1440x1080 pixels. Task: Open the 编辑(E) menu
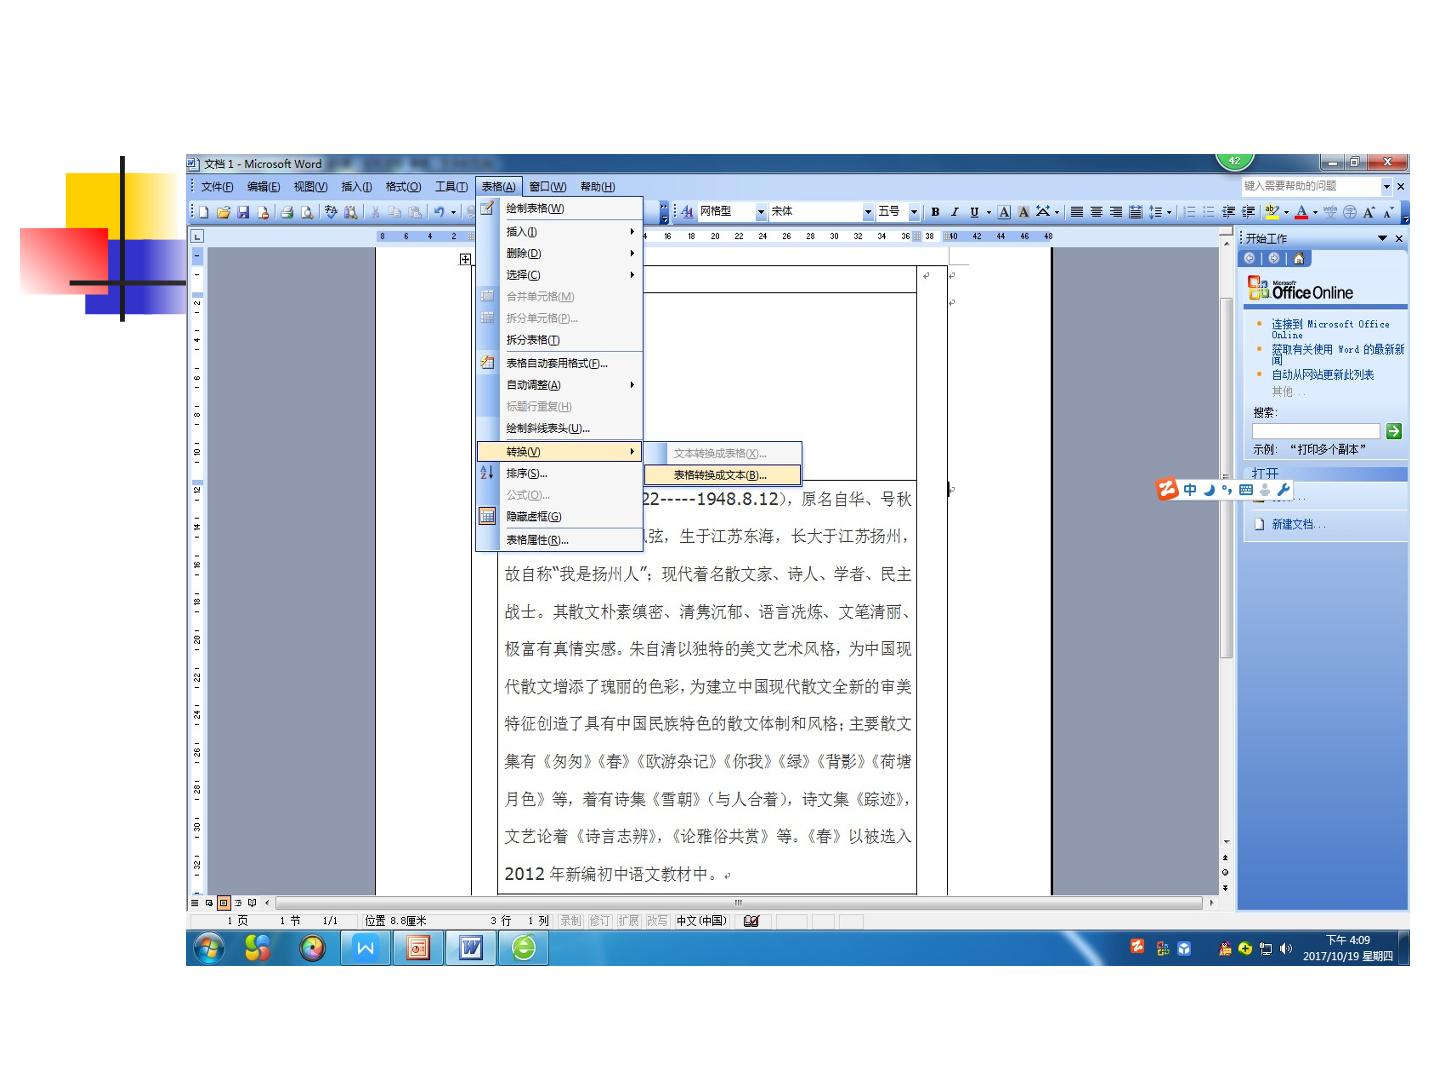[264, 187]
